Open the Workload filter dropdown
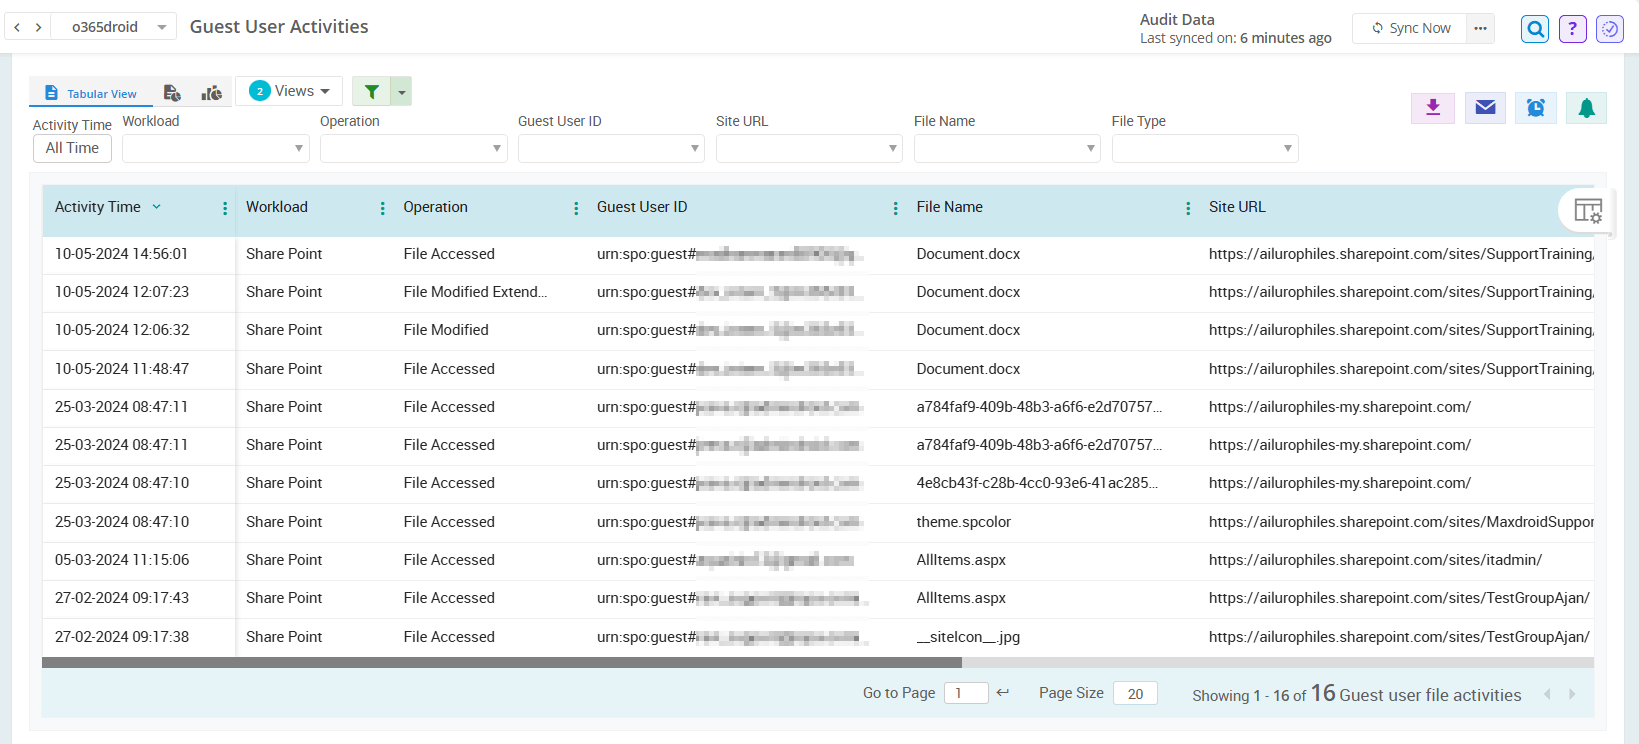 [x=215, y=148]
